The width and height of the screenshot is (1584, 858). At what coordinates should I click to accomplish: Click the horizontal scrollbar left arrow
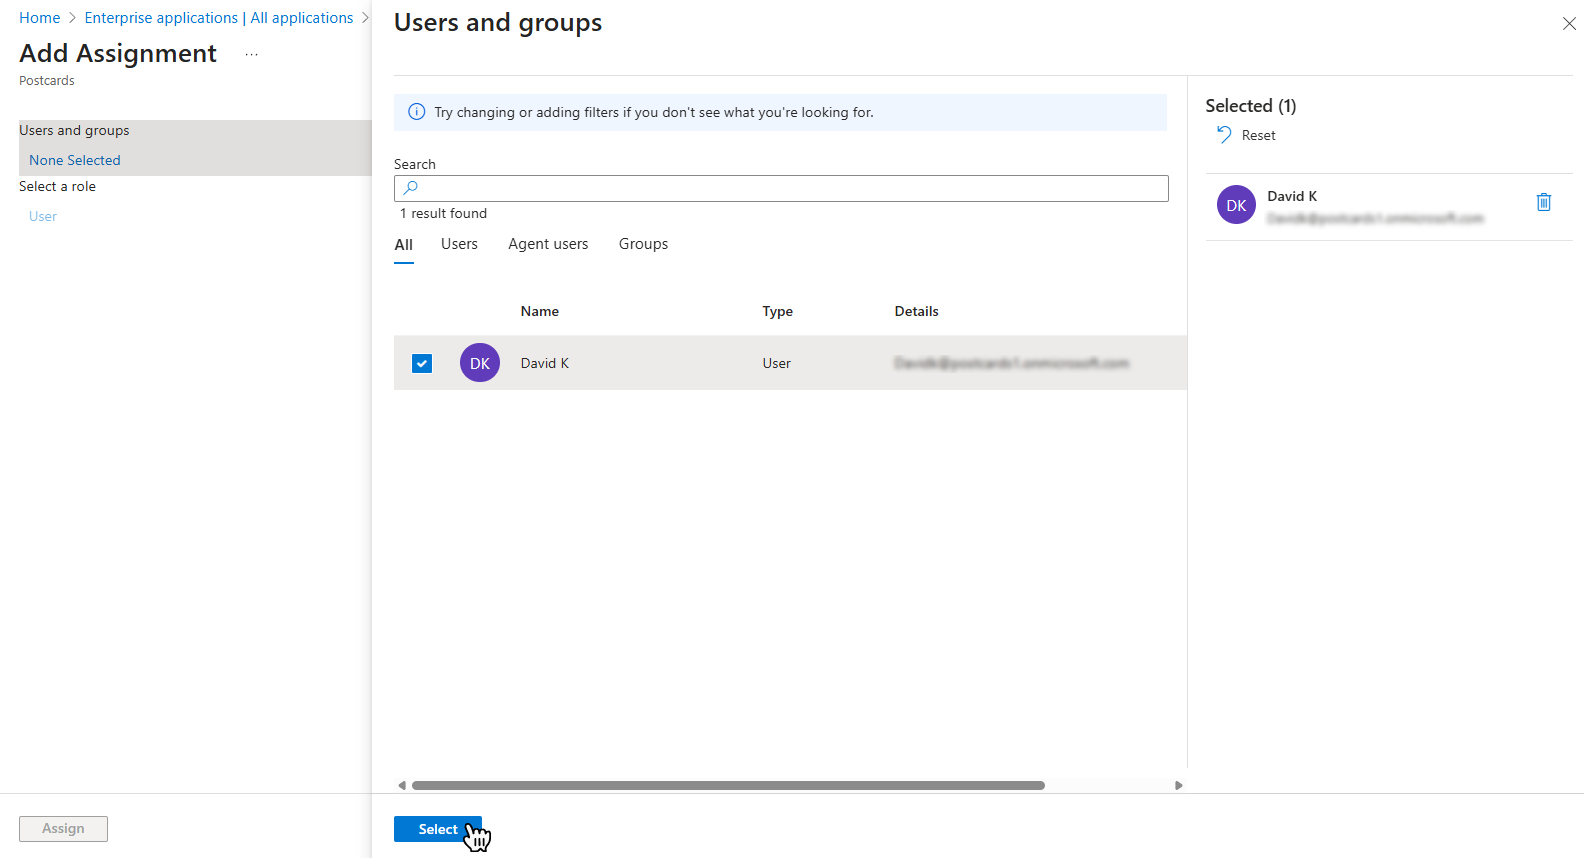point(402,786)
